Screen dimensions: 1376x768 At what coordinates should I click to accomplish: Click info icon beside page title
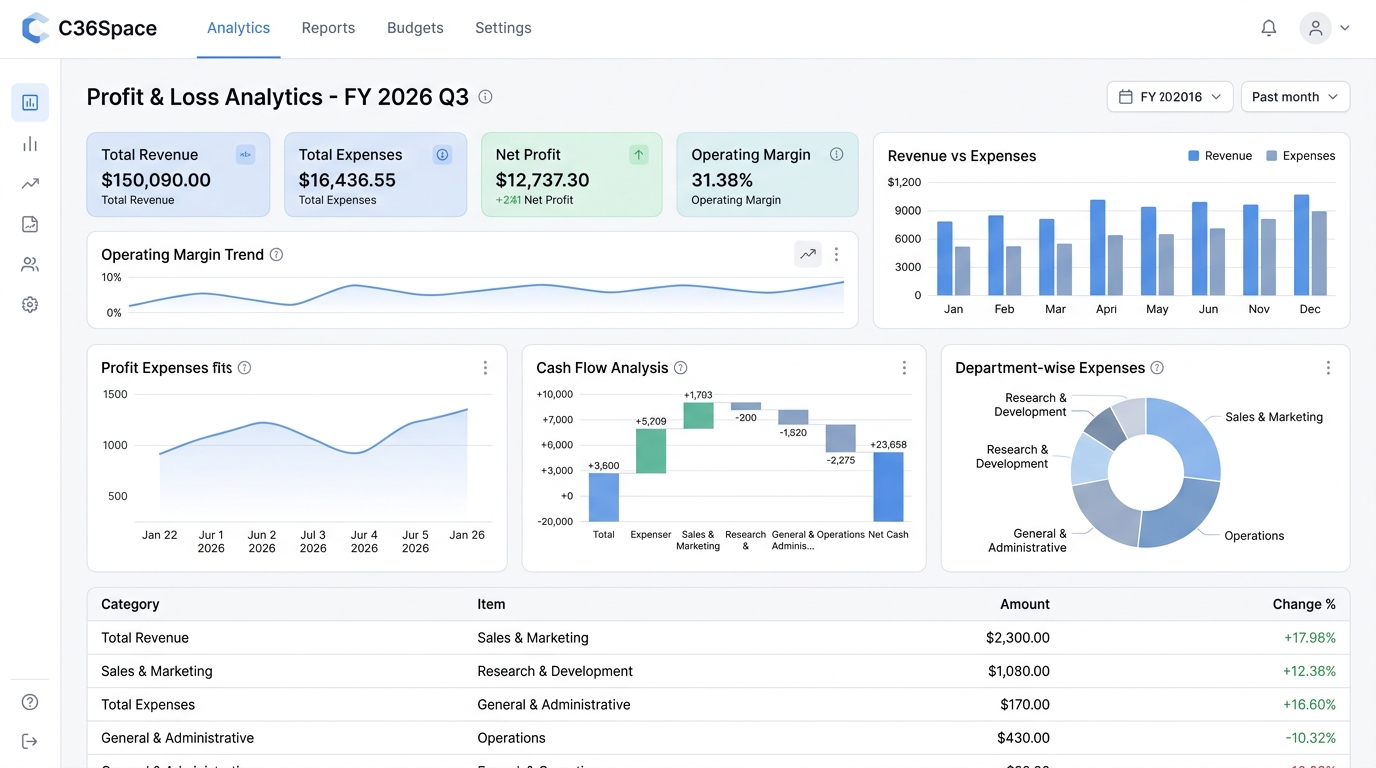(485, 97)
